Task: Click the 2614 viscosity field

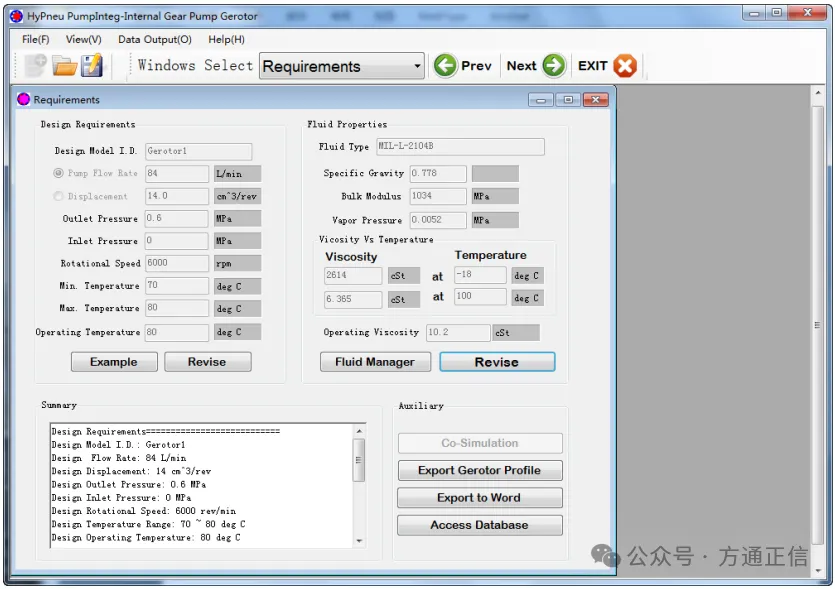Action: pyautogui.click(x=353, y=275)
